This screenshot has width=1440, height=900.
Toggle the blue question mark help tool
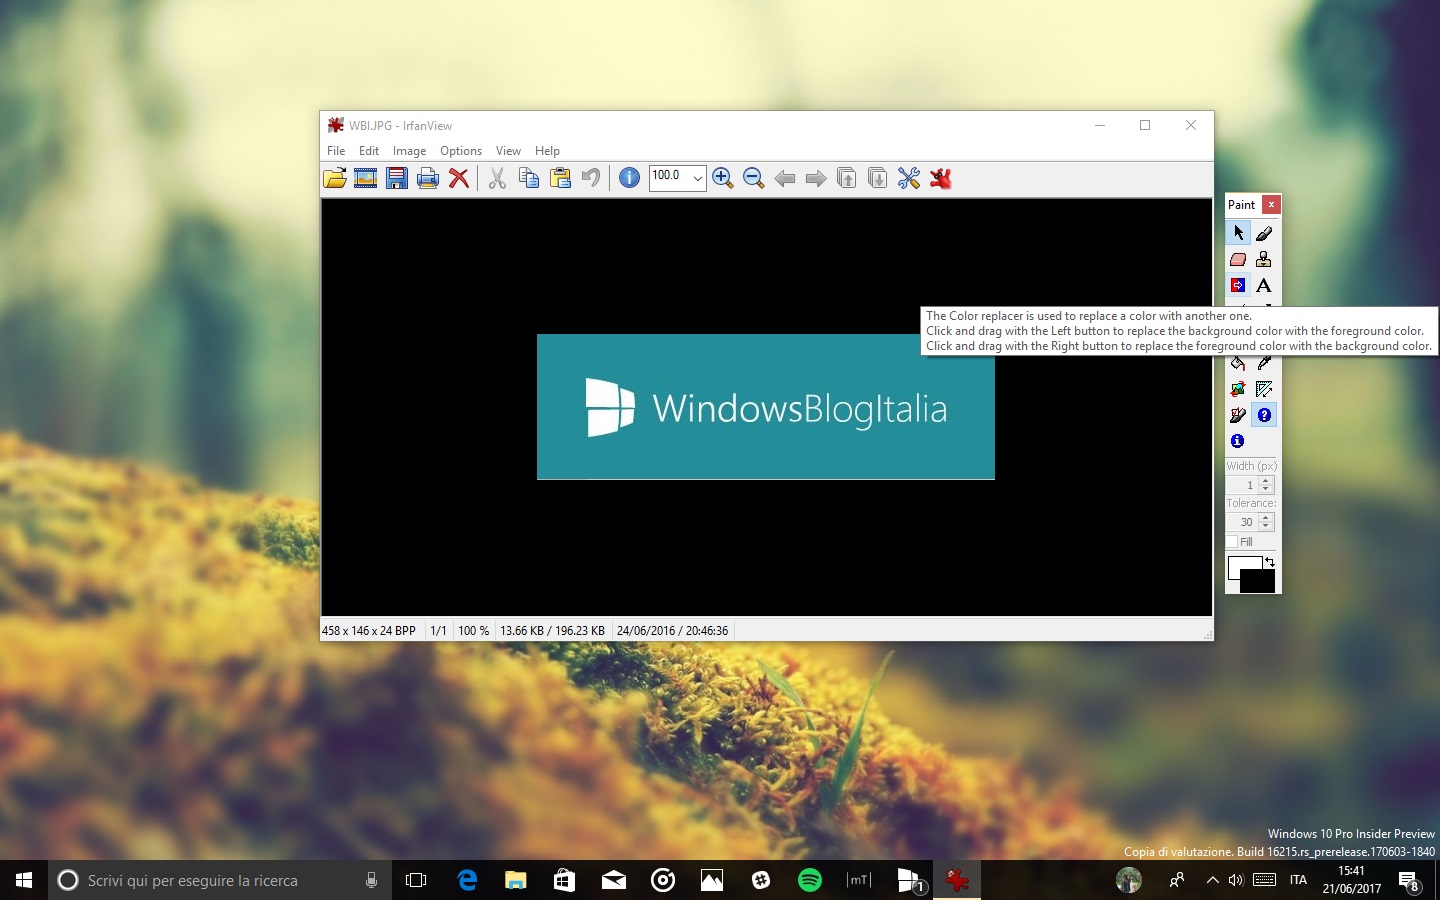(1264, 415)
